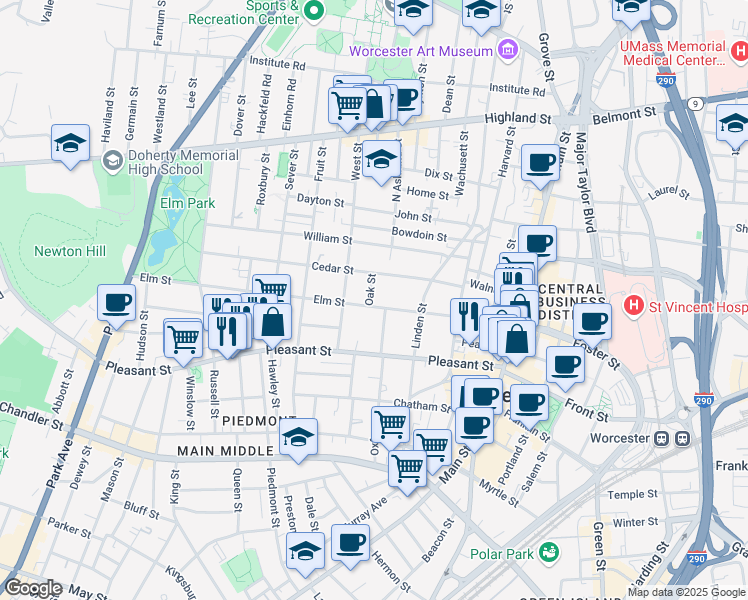Screen dimensions: 748x600
Task: Select the MAIN MIDDLE neighborhood label
Action: pyautogui.click(x=226, y=451)
